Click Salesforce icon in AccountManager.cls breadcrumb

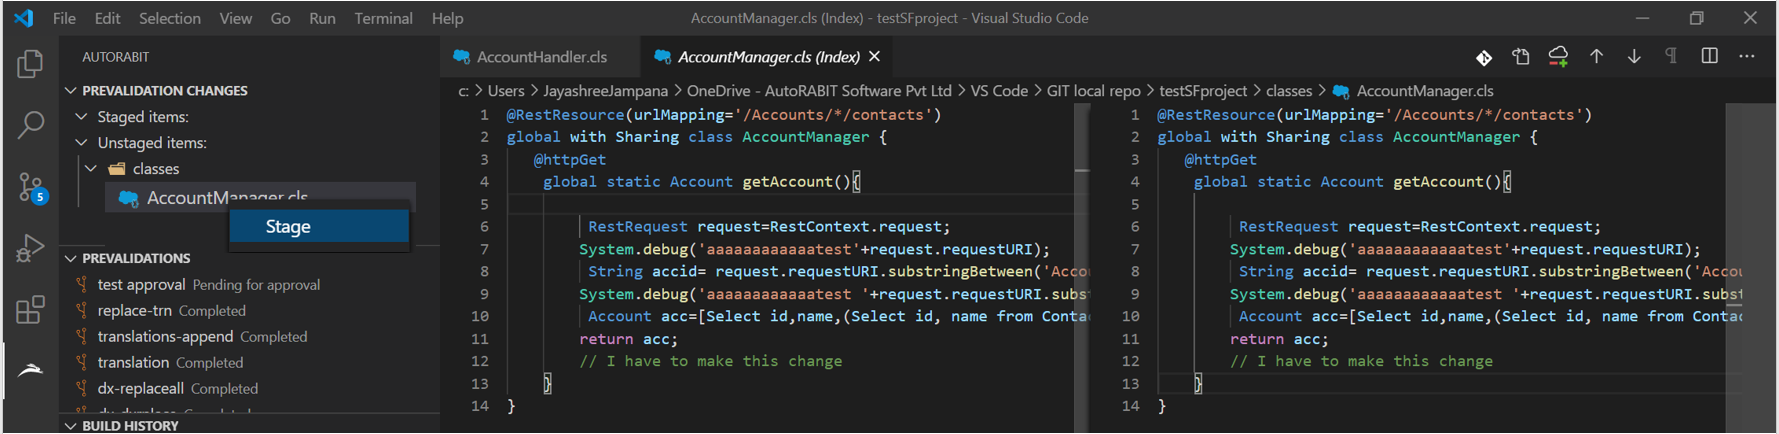point(1341,91)
